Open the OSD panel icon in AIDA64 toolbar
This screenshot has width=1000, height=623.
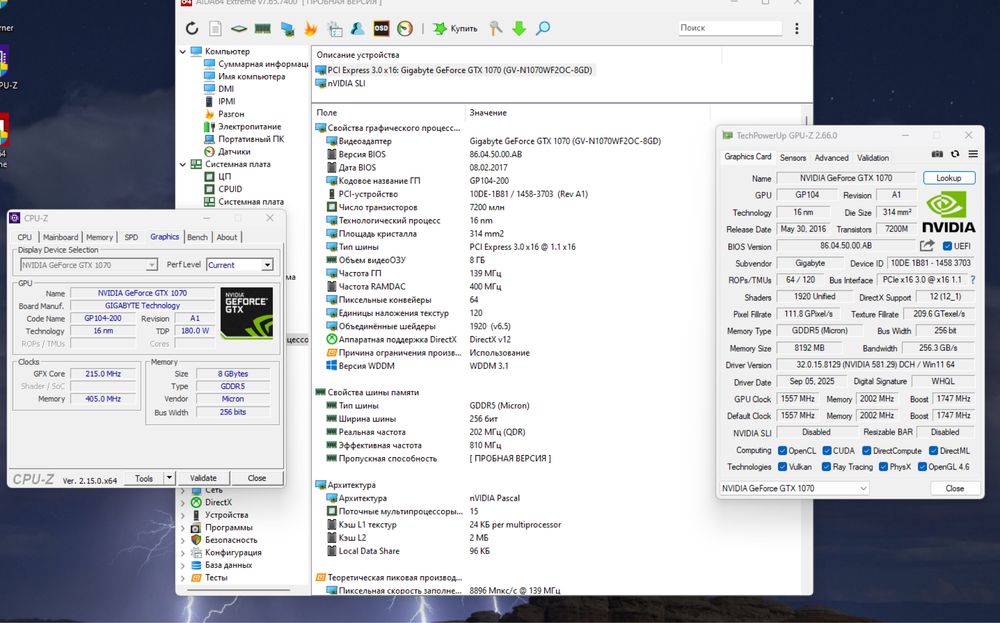coord(381,28)
